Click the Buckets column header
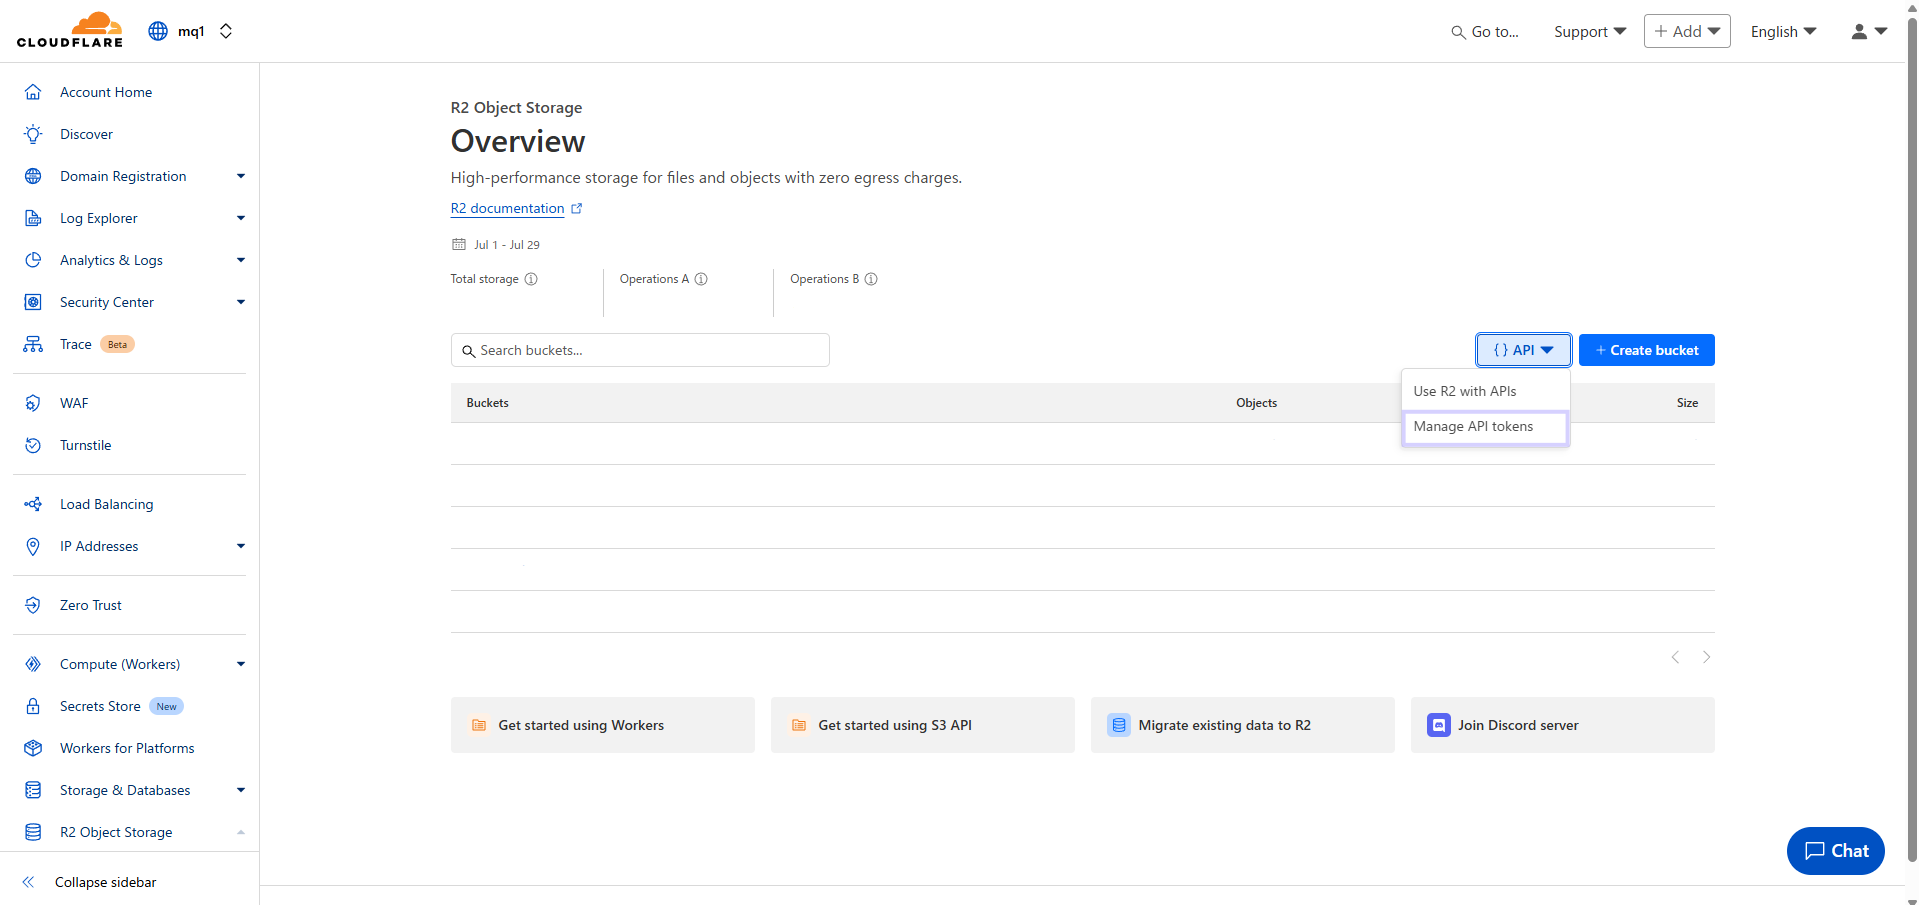 pyautogui.click(x=487, y=403)
